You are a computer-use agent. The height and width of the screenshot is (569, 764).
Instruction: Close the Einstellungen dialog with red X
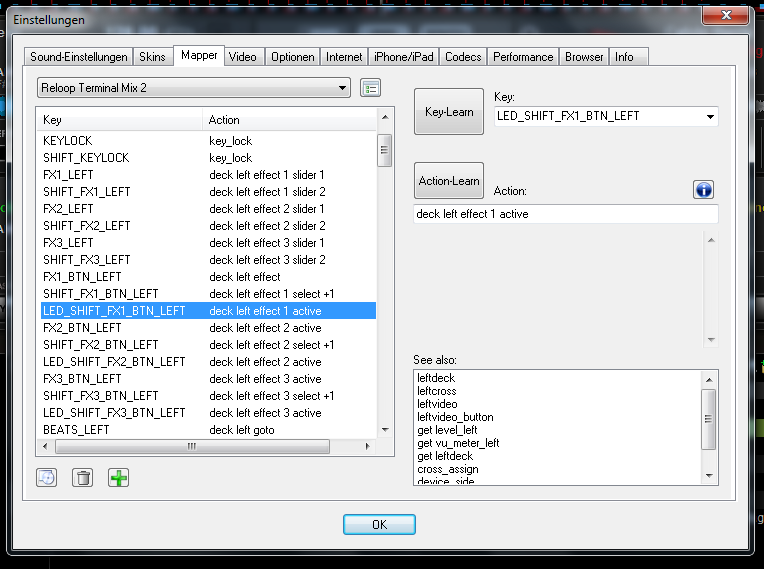tap(726, 14)
